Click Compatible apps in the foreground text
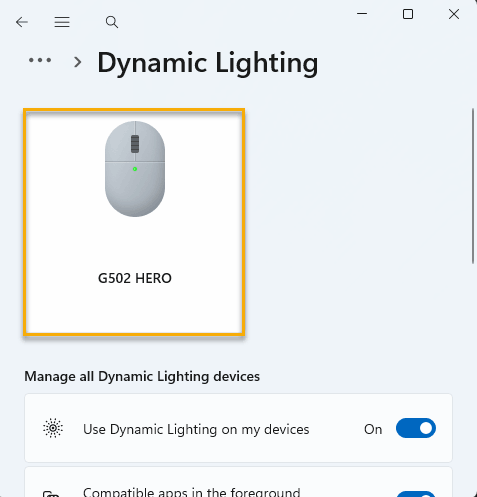 [192, 492]
